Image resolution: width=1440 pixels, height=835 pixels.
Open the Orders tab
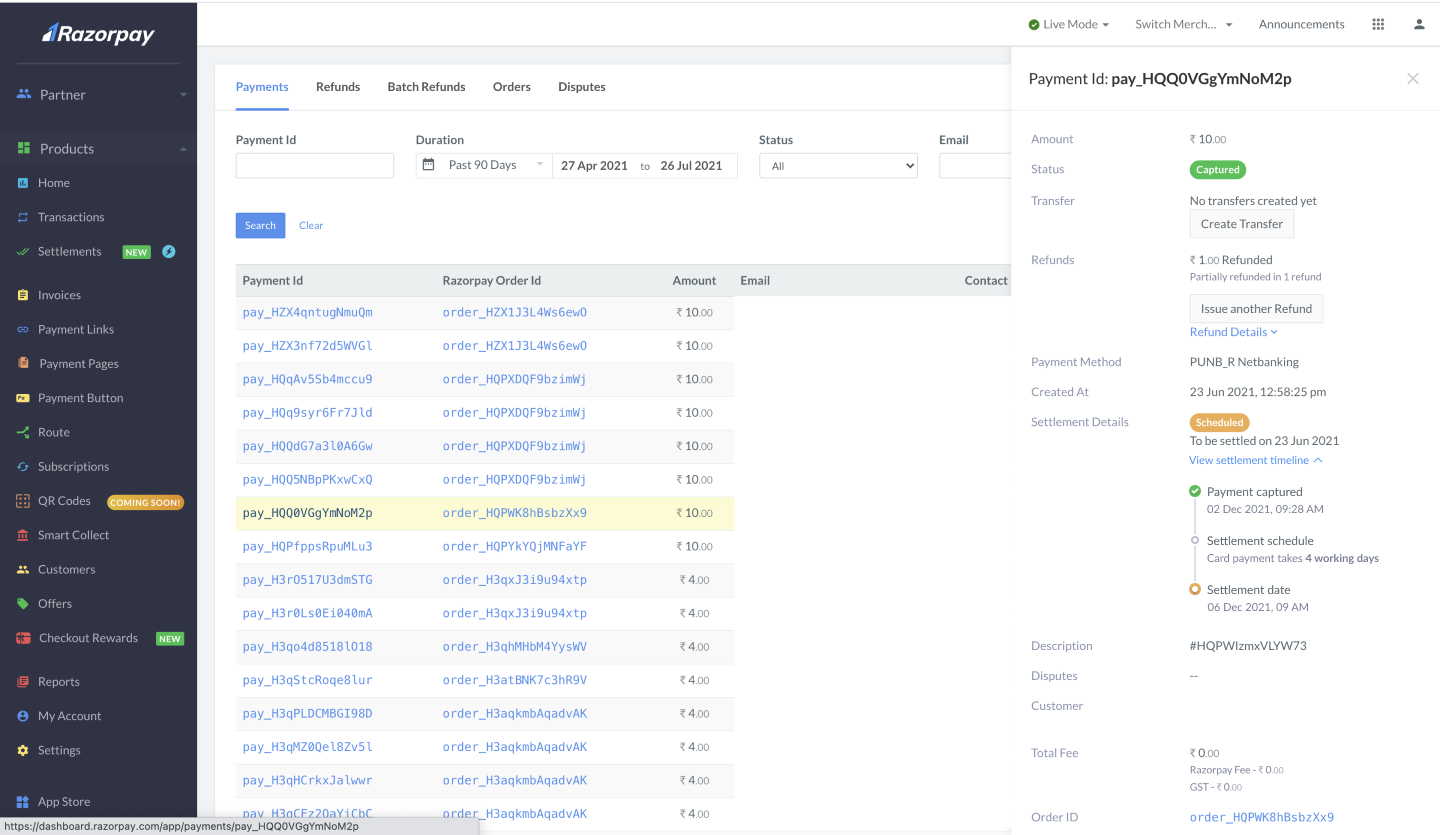pyautogui.click(x=512, y=87)
